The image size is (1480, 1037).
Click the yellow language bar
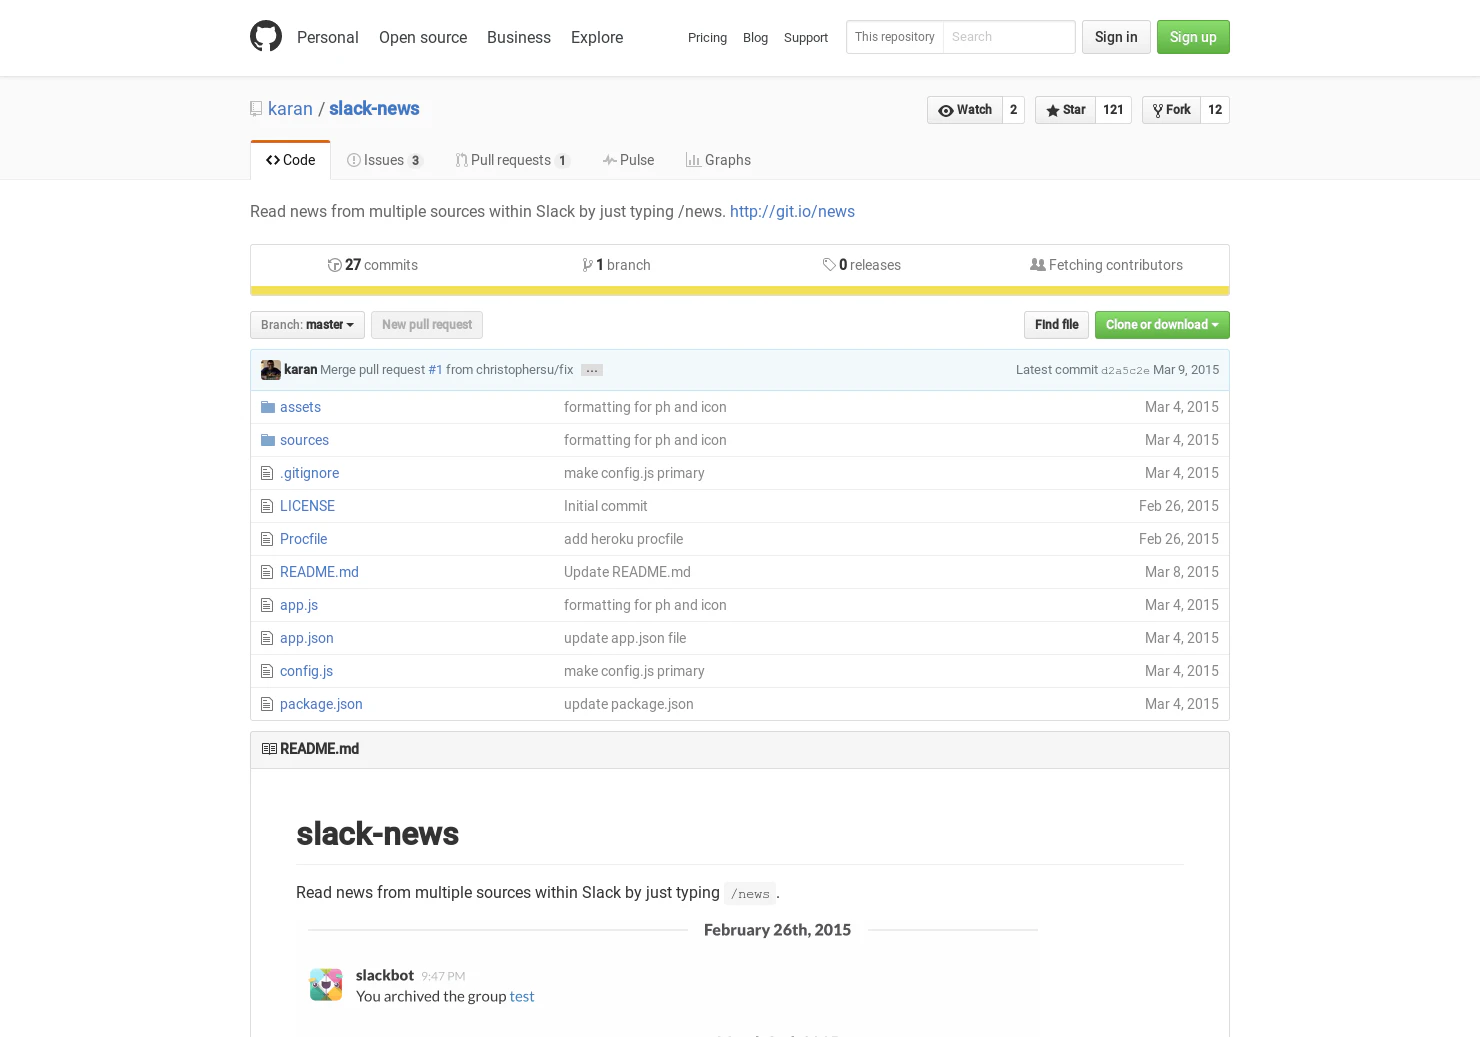[x=740, y=291]
